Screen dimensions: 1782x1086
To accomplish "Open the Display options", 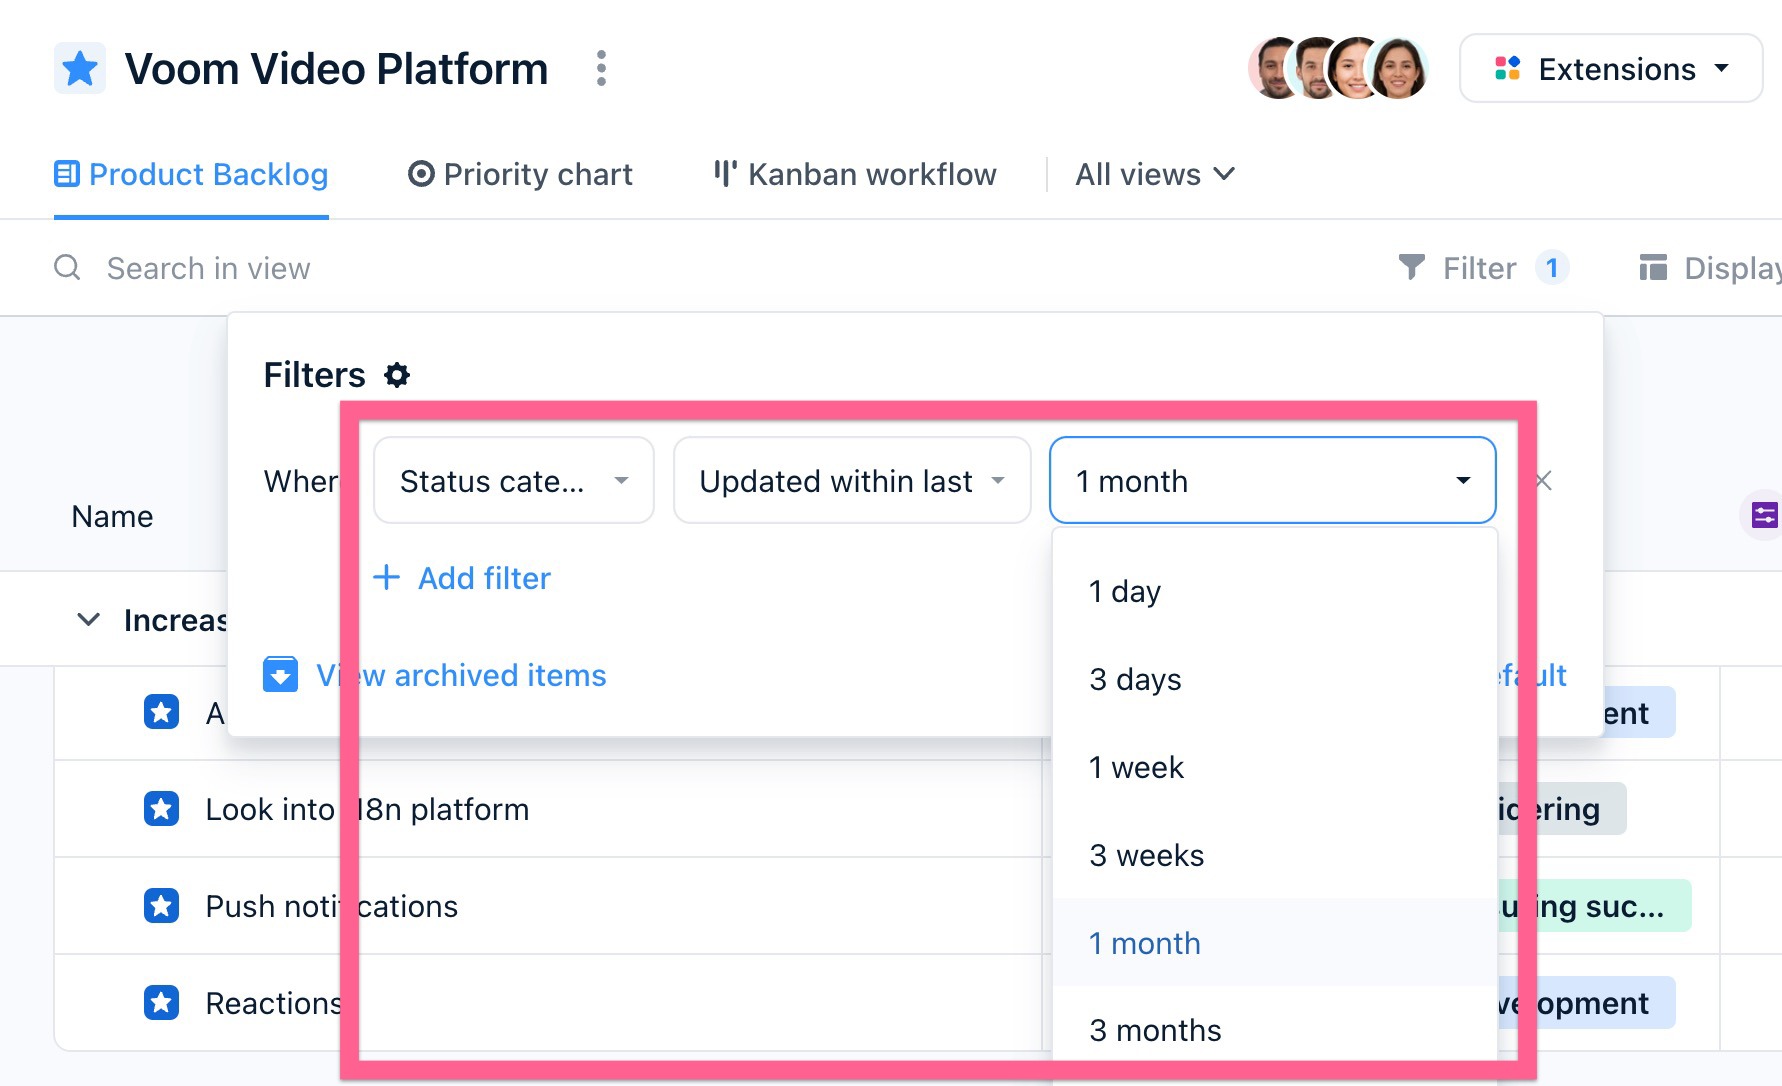I will pos(1710,268).
